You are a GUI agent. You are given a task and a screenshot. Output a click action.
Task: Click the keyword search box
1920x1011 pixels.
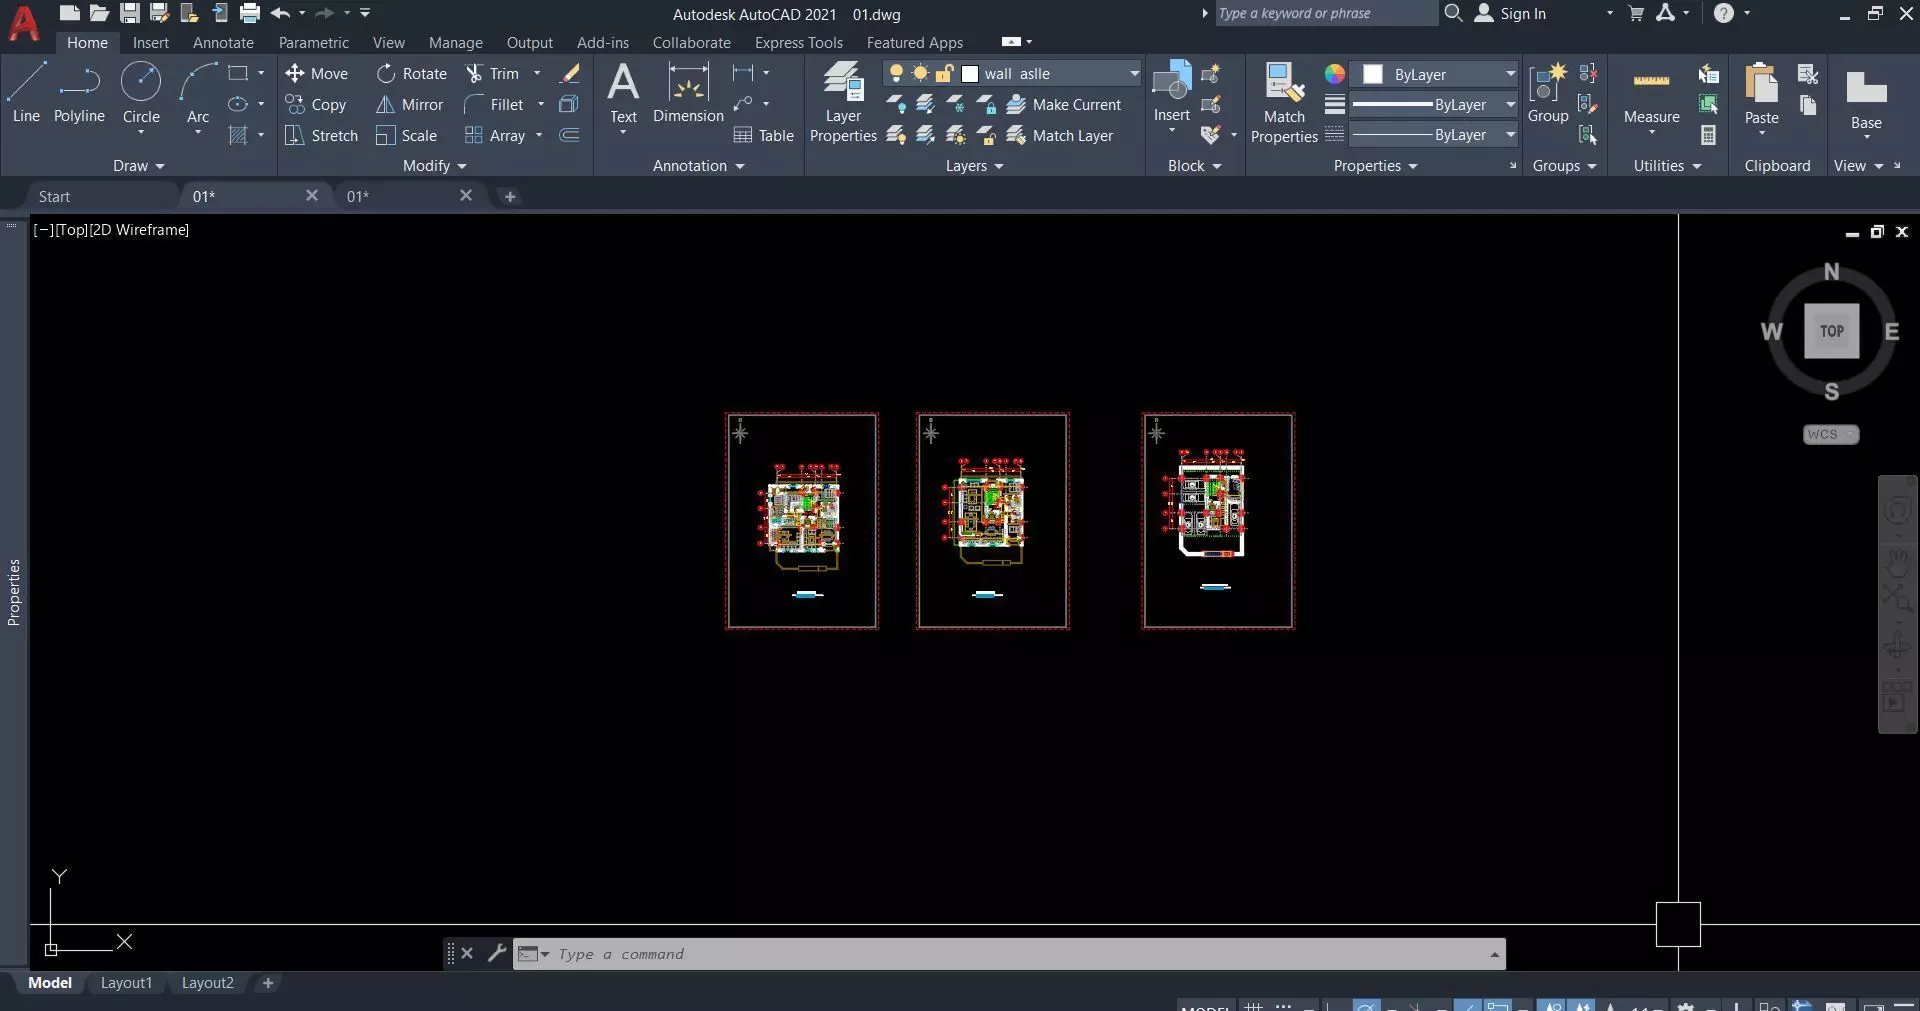(1326, 13)
